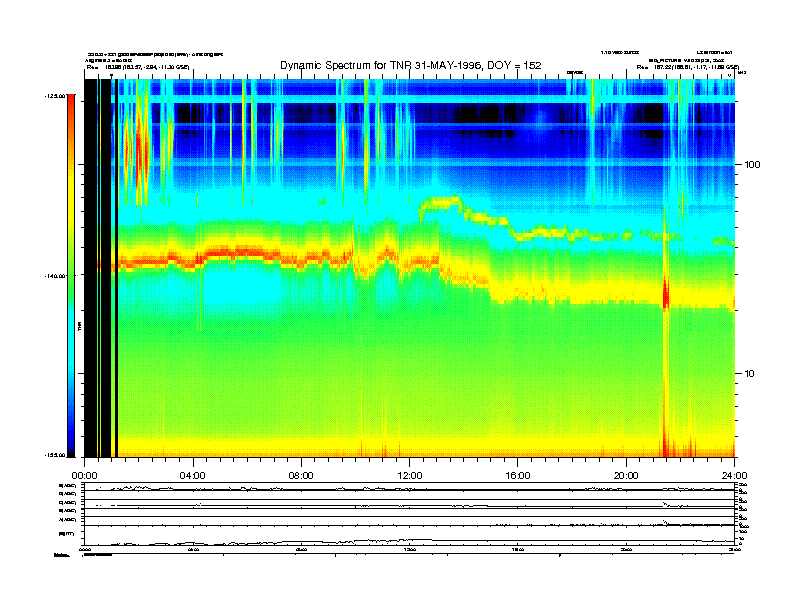Click the 100 frequency axis label

tap(752, 165)
